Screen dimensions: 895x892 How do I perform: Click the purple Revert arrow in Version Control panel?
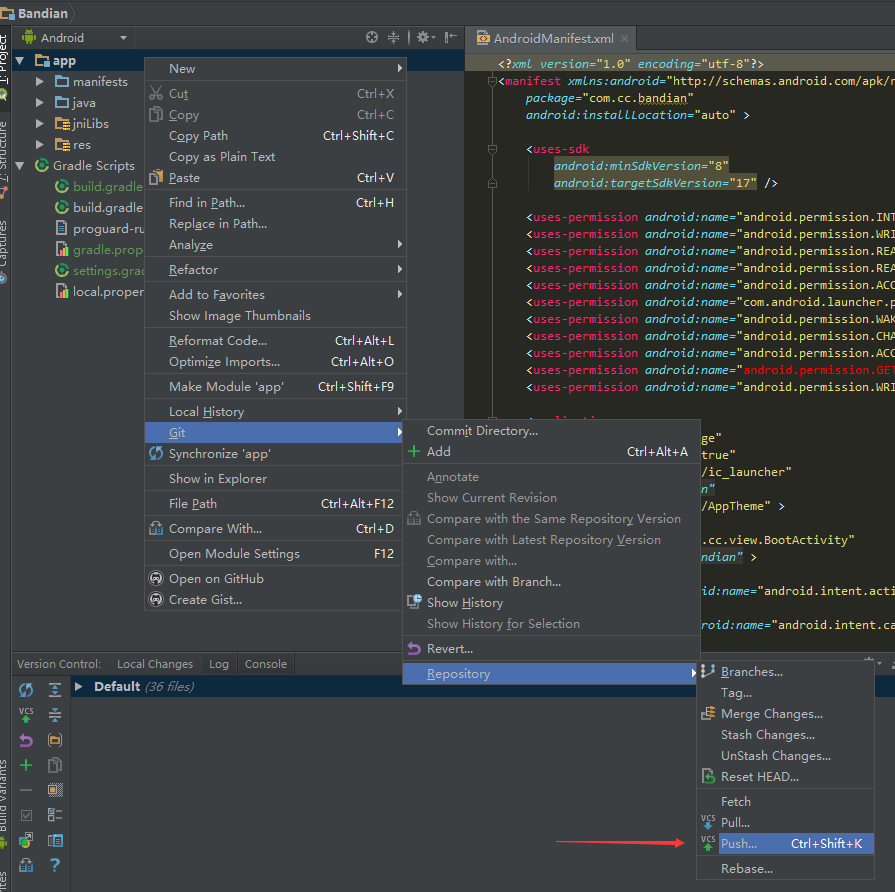point(26,740)
